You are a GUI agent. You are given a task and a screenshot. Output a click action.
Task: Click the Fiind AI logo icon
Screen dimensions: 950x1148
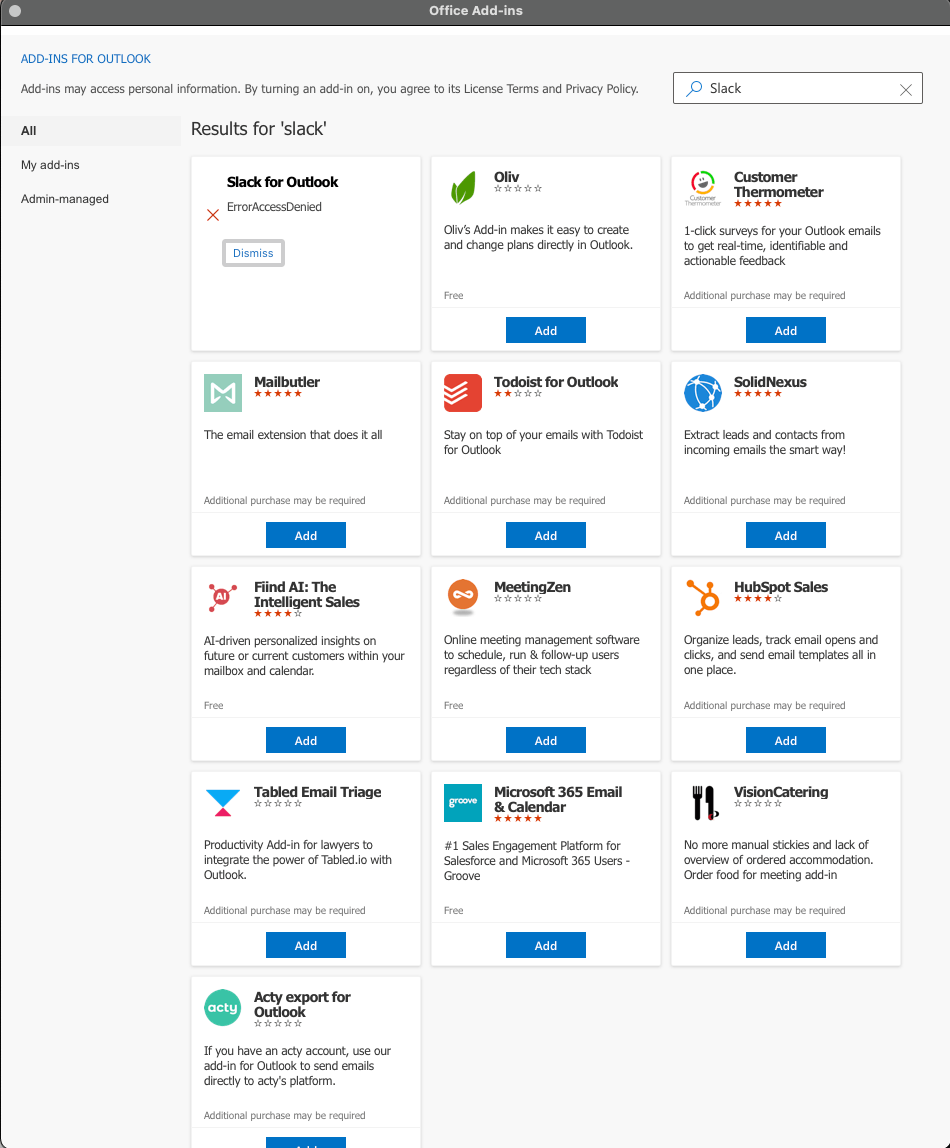tap(222, 597)
